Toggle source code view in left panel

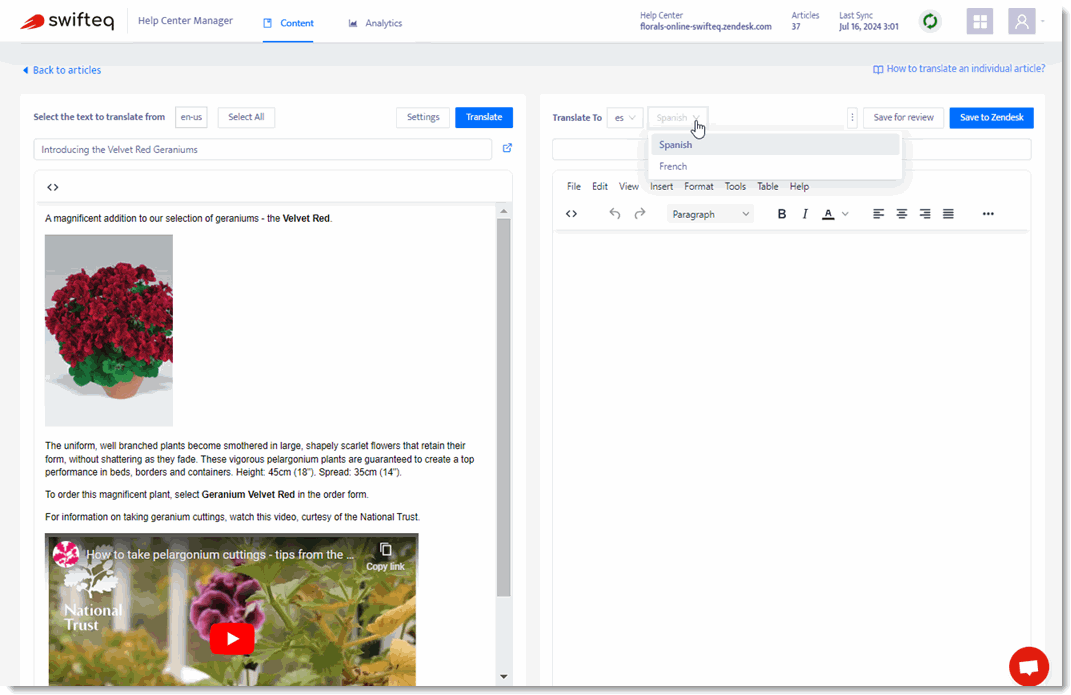53,187
